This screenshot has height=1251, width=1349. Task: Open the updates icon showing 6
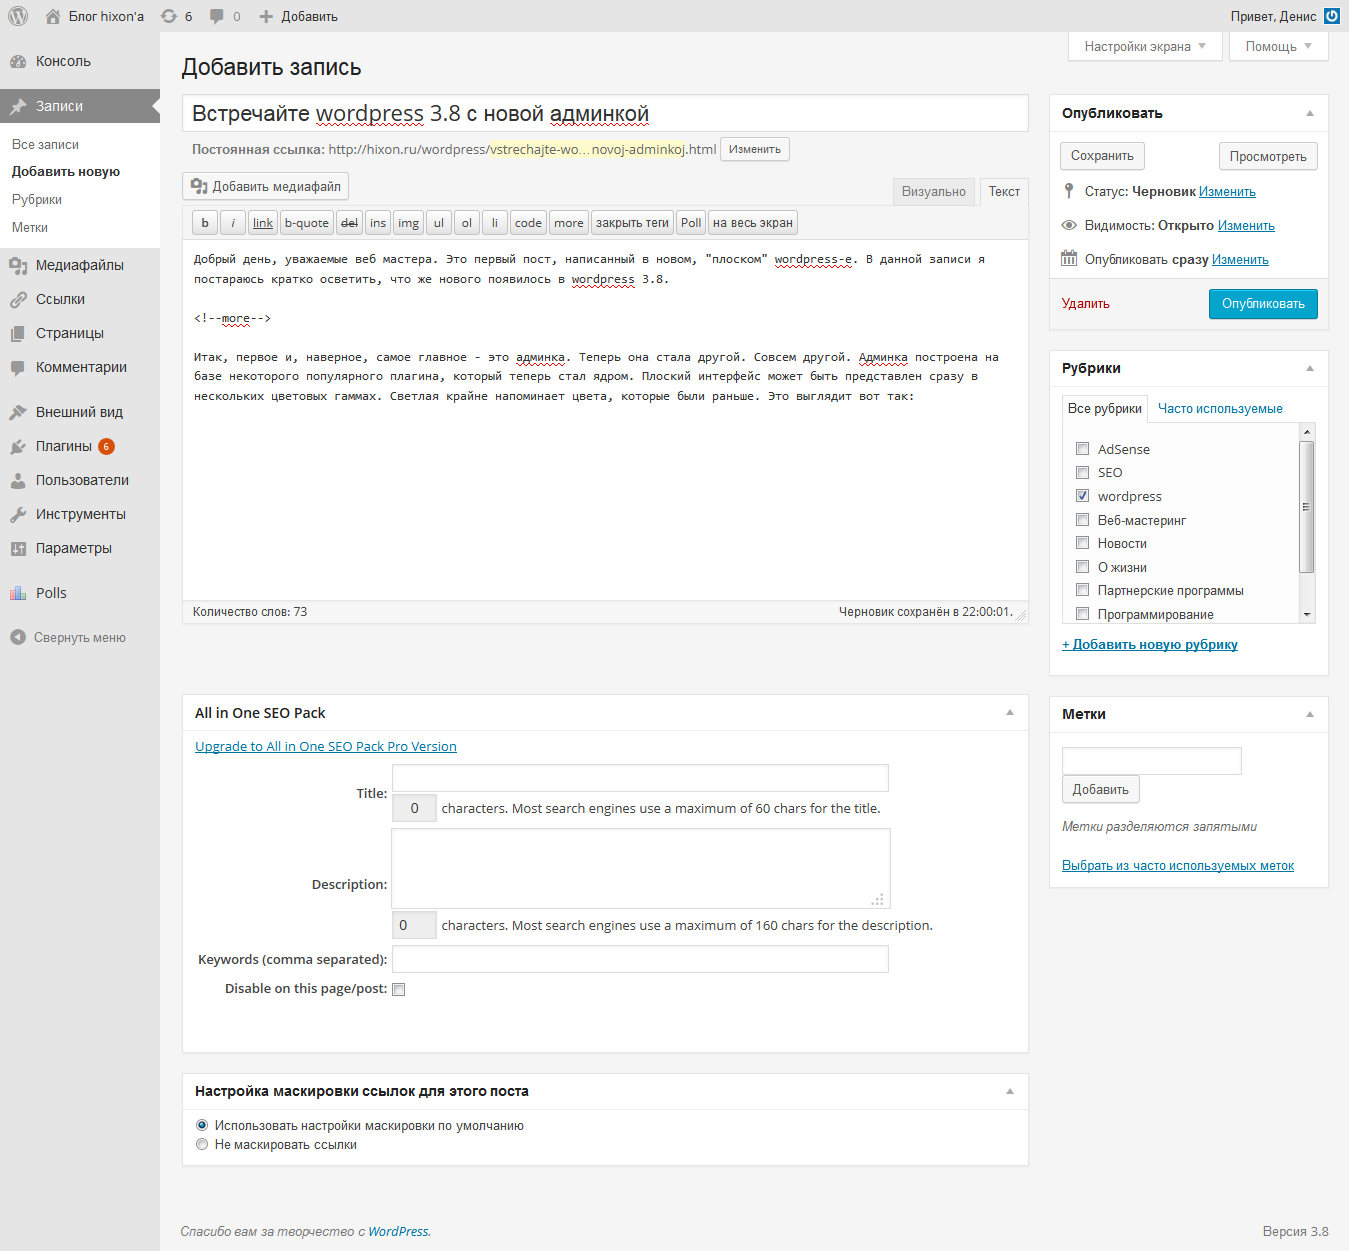pos(169,16)
